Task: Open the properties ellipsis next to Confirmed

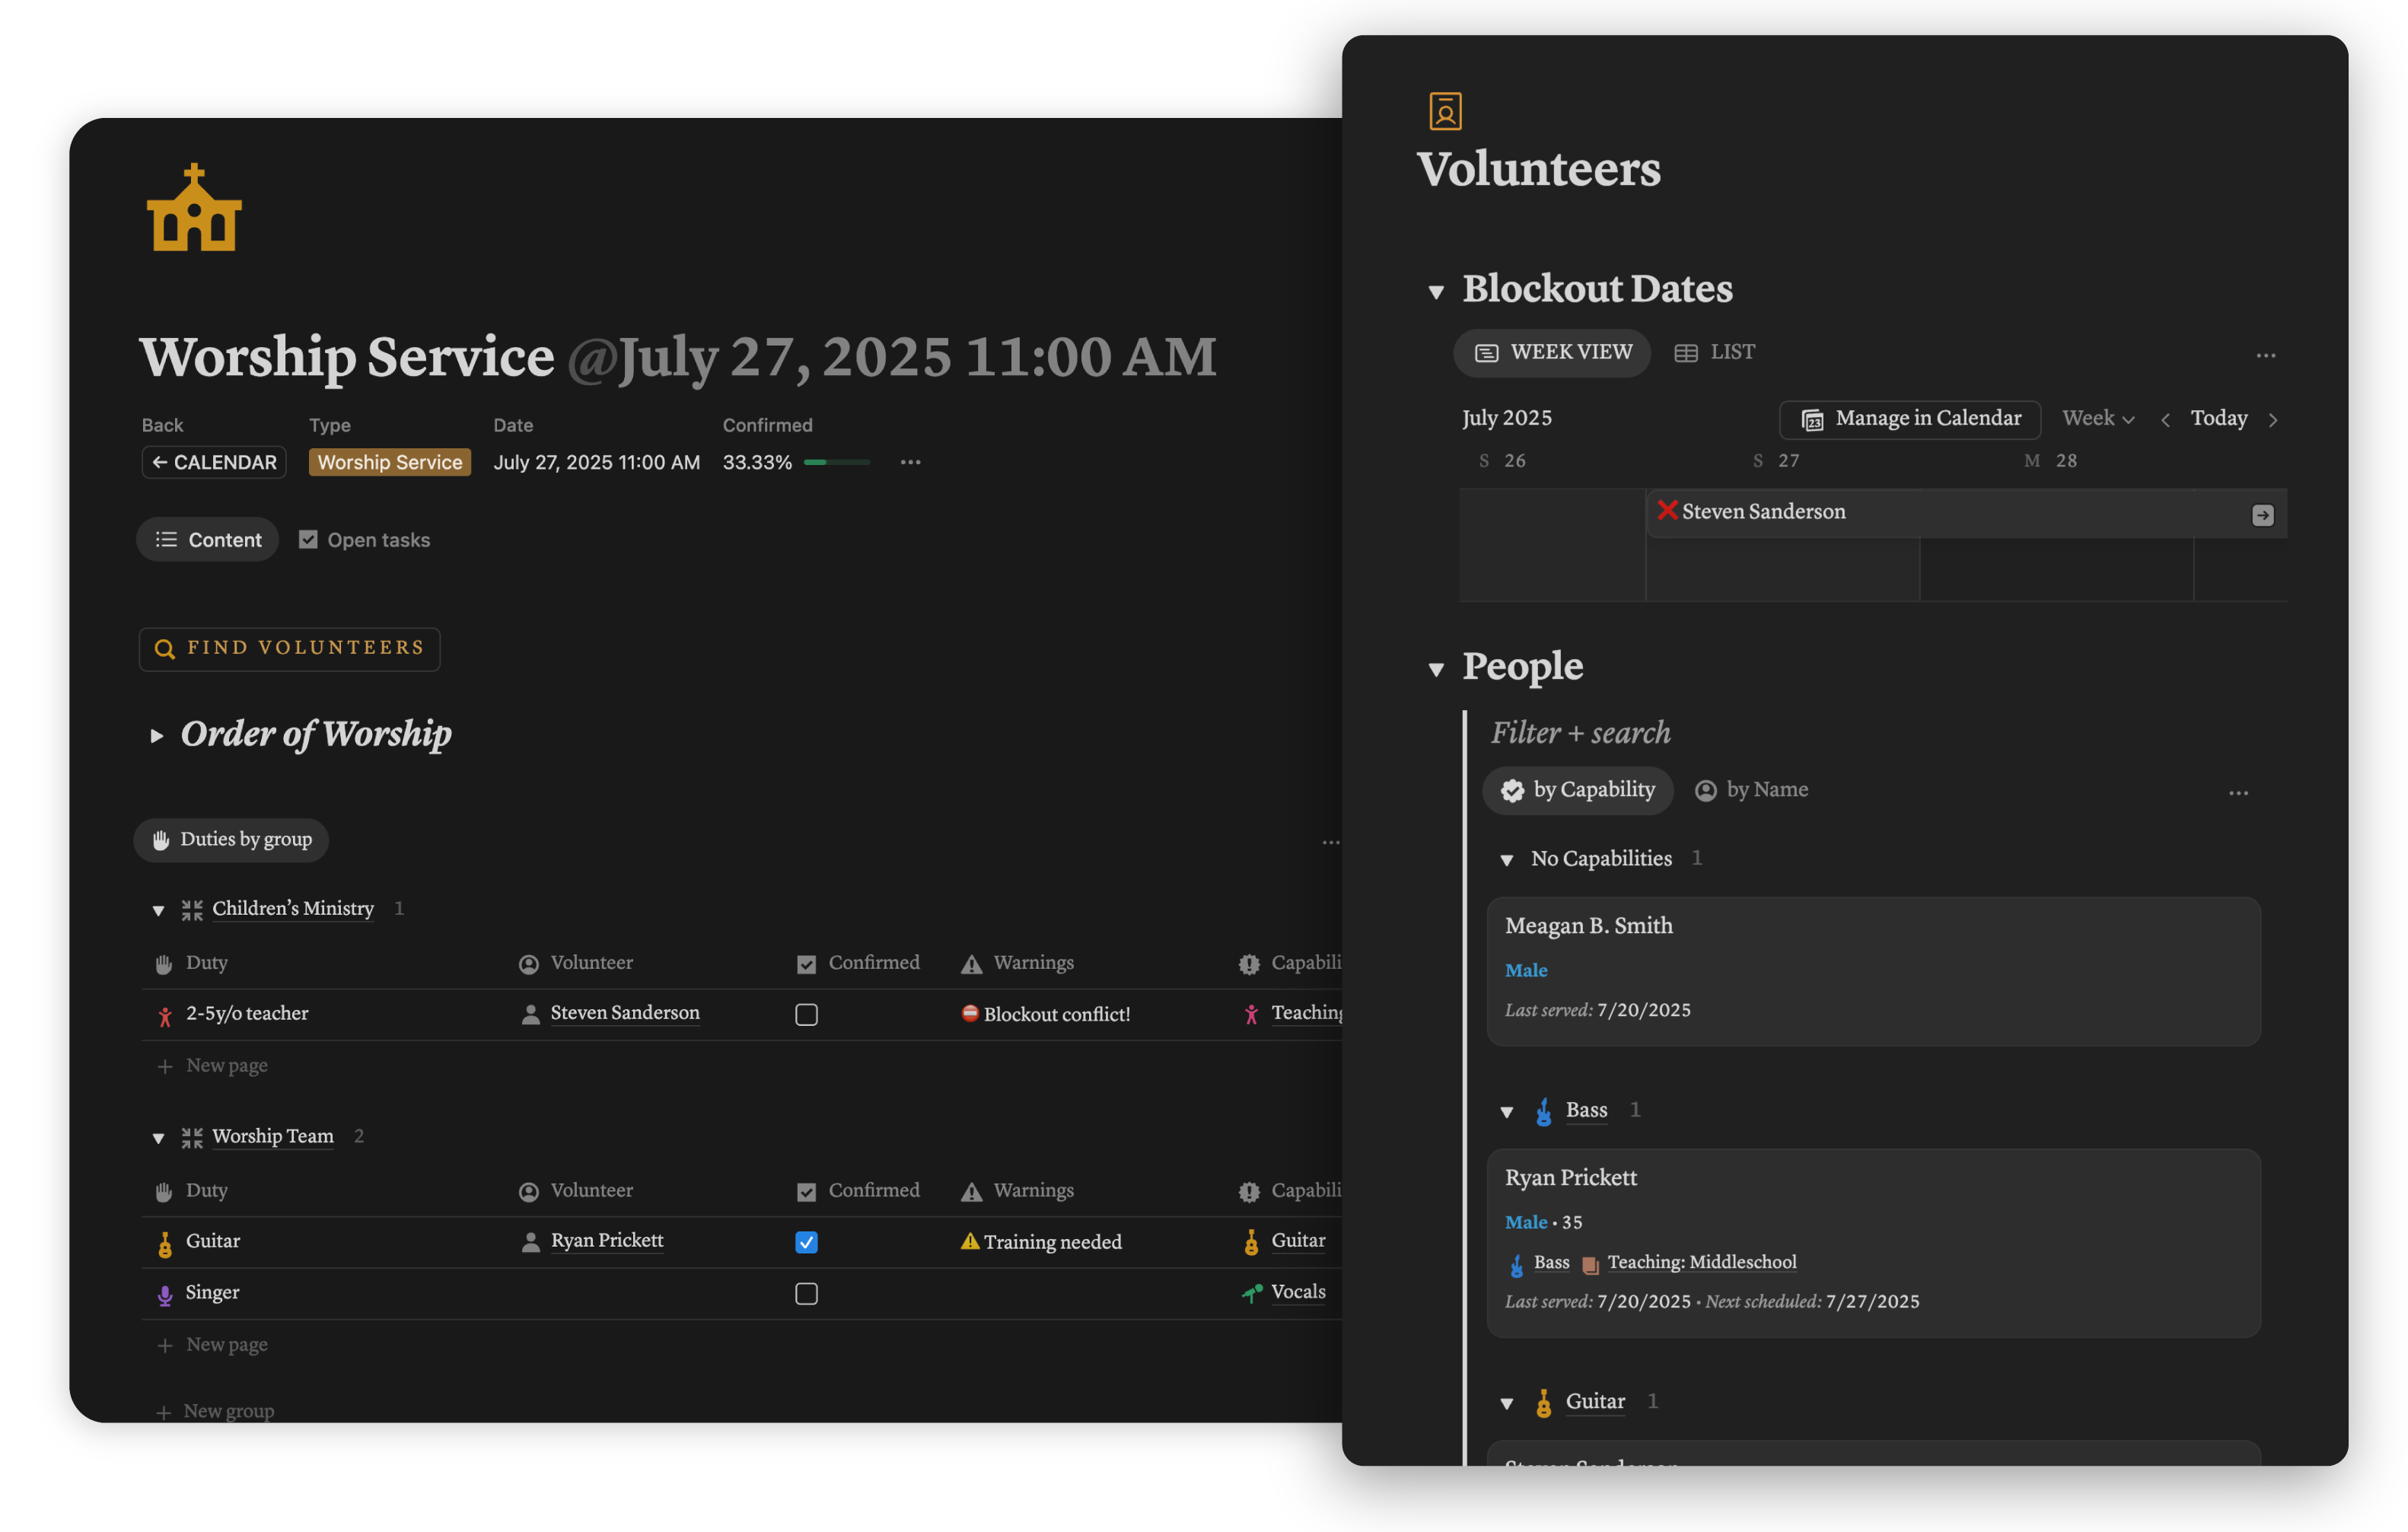Action: pos(910,462)
